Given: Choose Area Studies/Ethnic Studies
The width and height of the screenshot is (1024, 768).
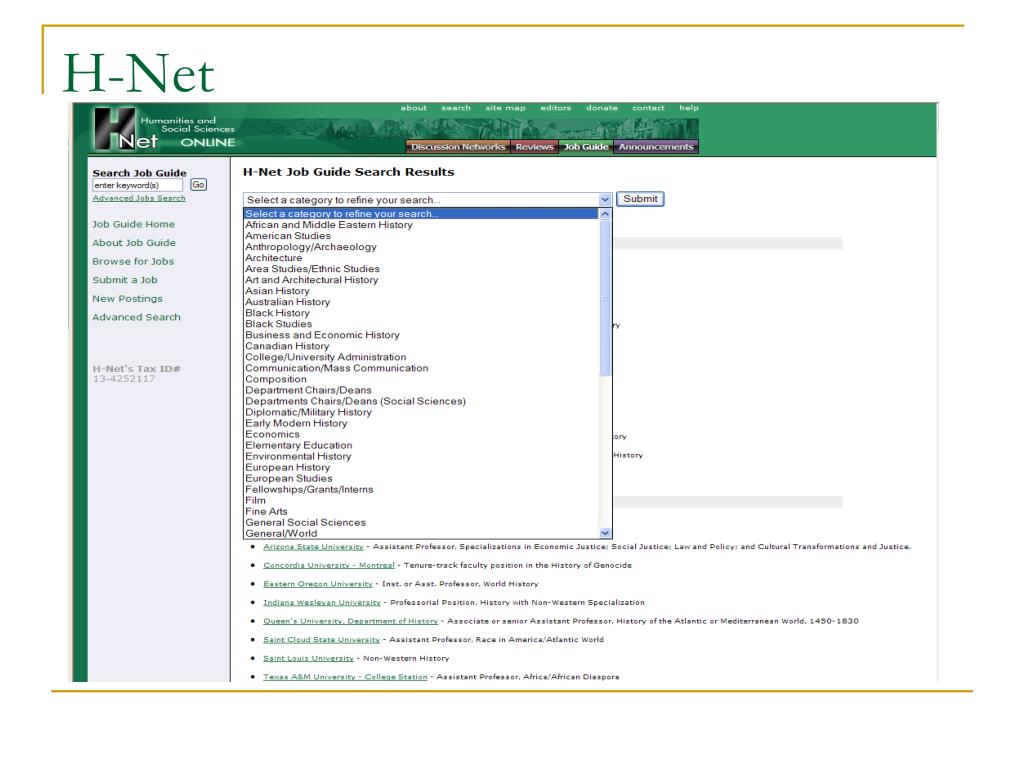Looking at the screenshot, I should click(421, 269).
